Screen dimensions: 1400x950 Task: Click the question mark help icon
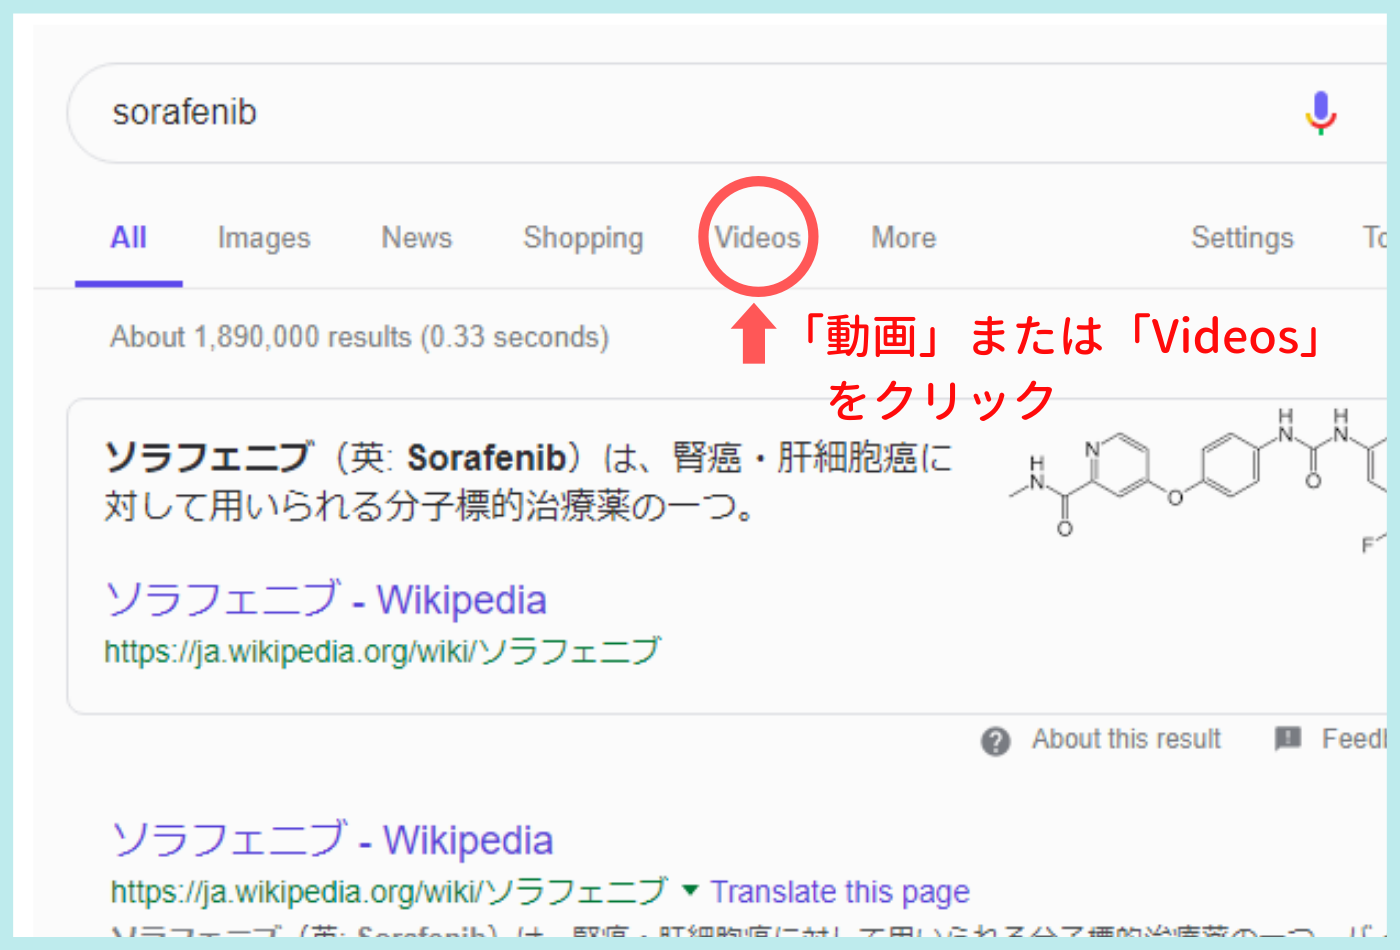(995, 741)
